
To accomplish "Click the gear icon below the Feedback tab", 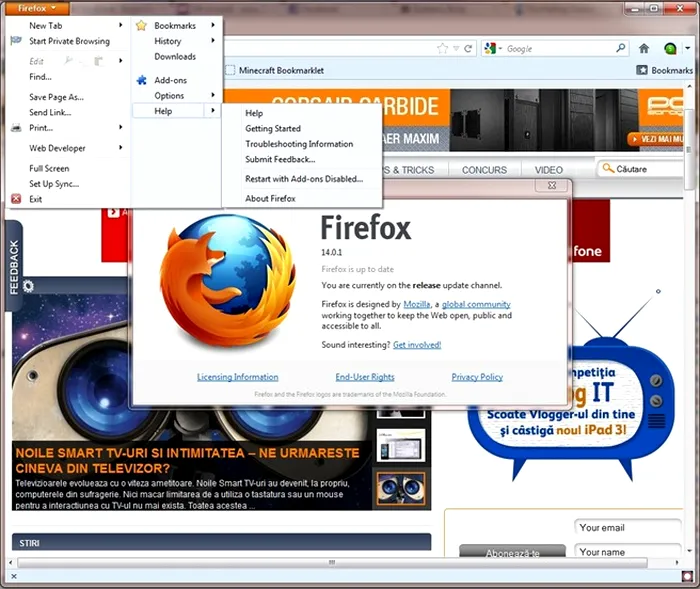I will click(28, 285).
